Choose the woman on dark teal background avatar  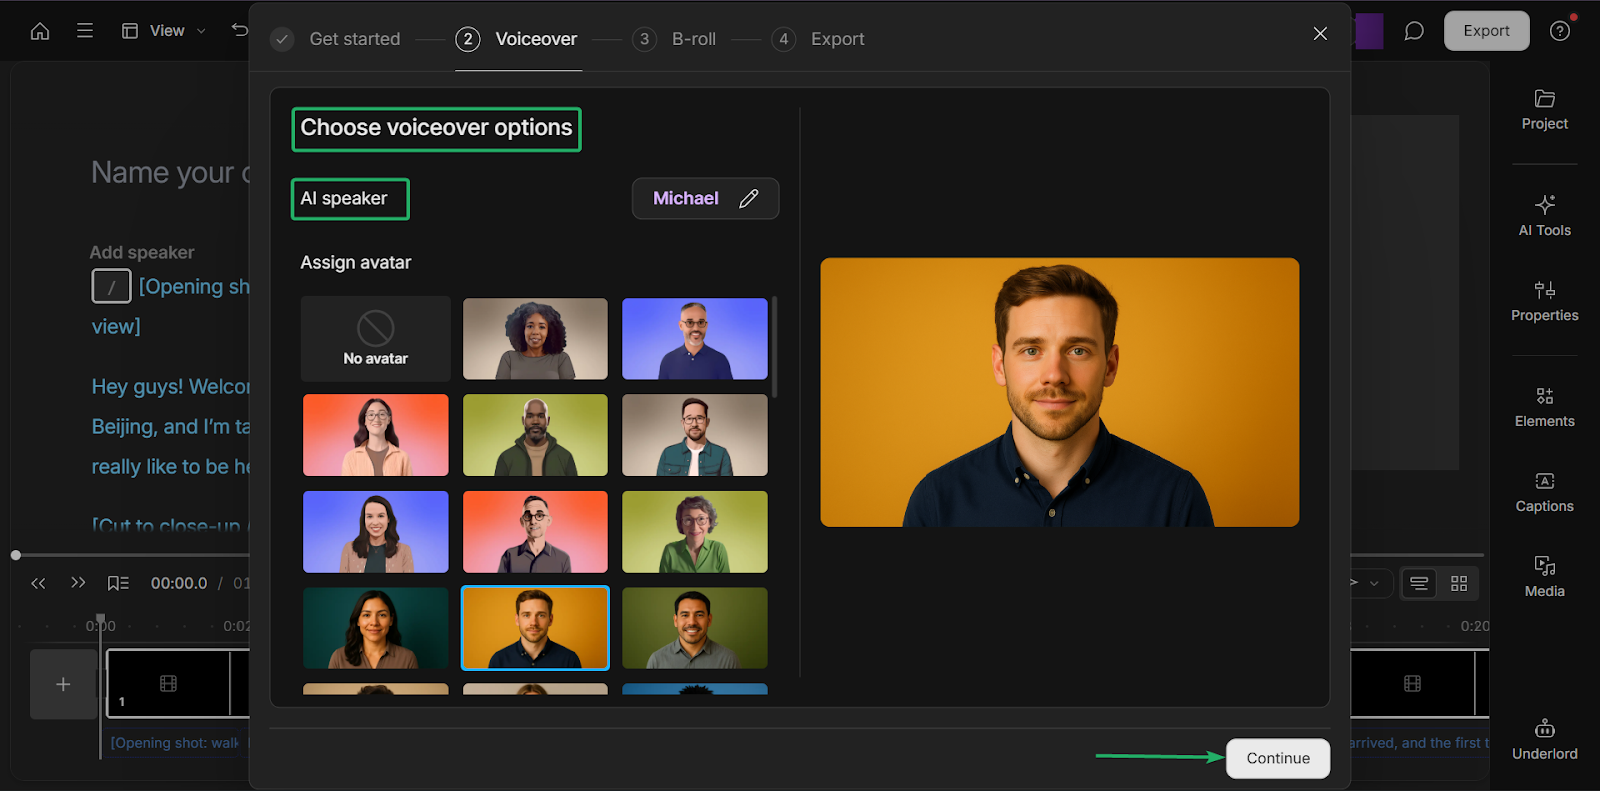(x=376, y=628)
